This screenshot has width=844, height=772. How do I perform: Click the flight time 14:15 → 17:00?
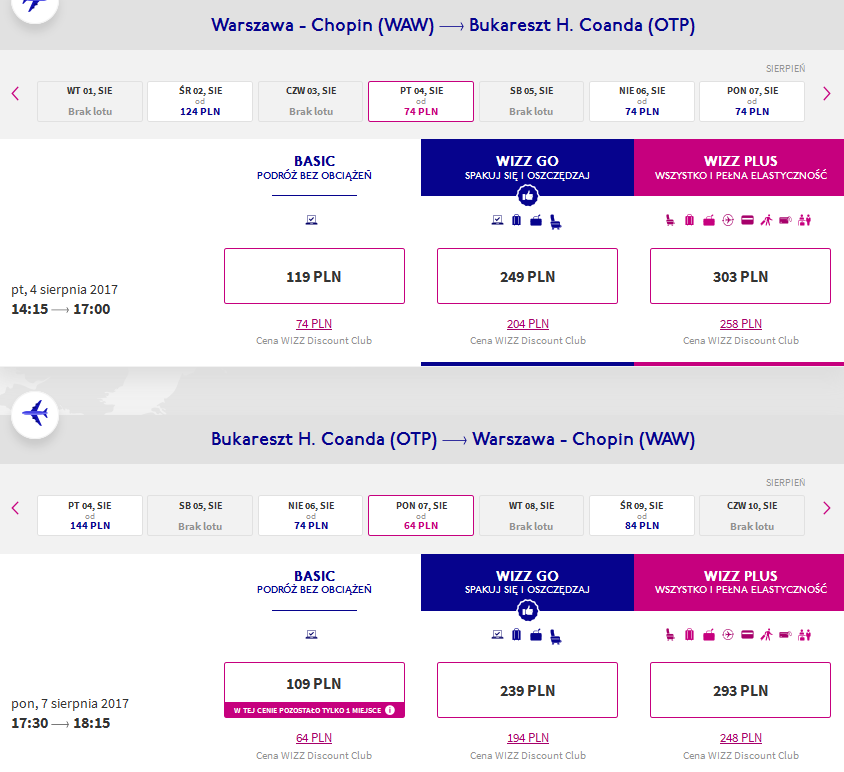tap(61, 309)
